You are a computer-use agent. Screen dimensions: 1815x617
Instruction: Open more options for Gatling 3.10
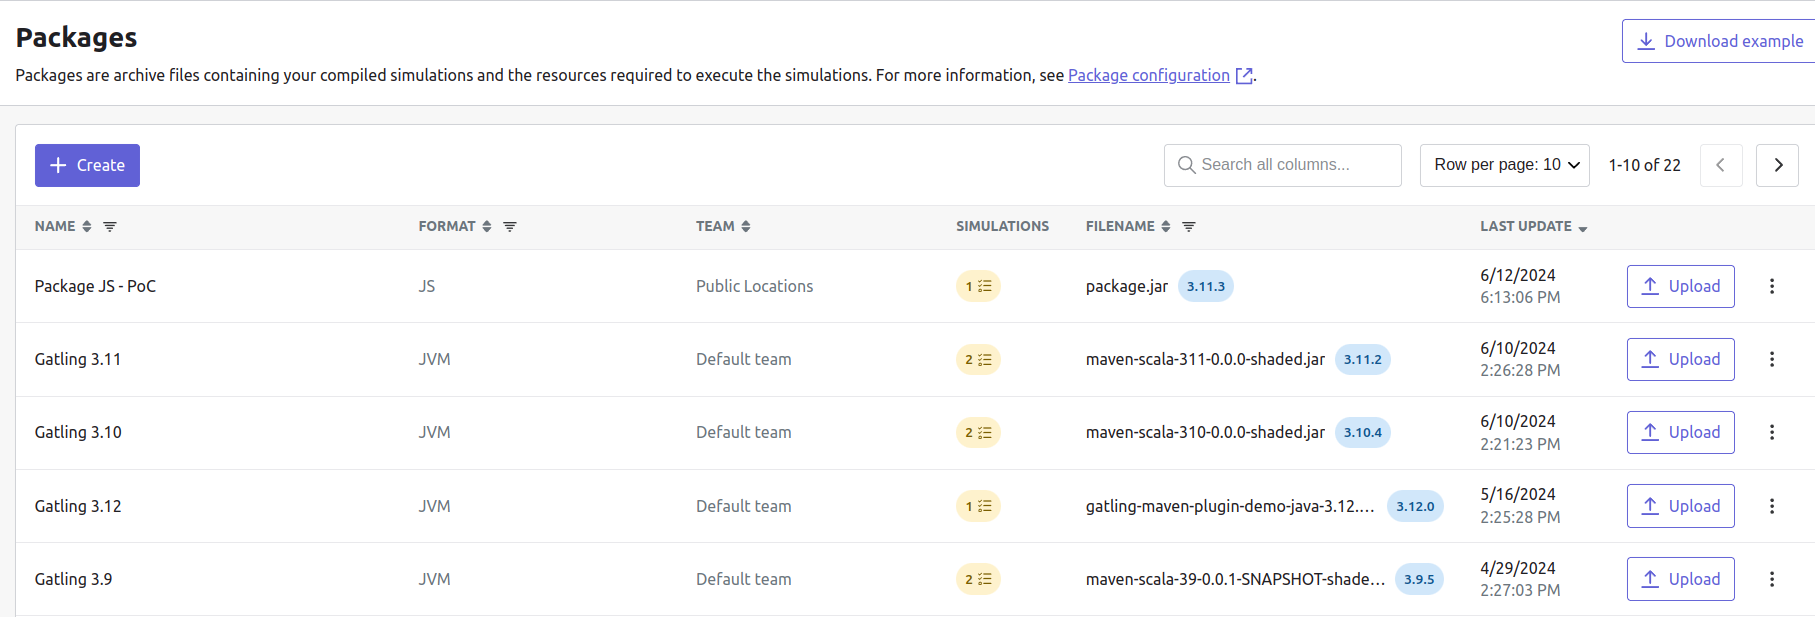1772,432
